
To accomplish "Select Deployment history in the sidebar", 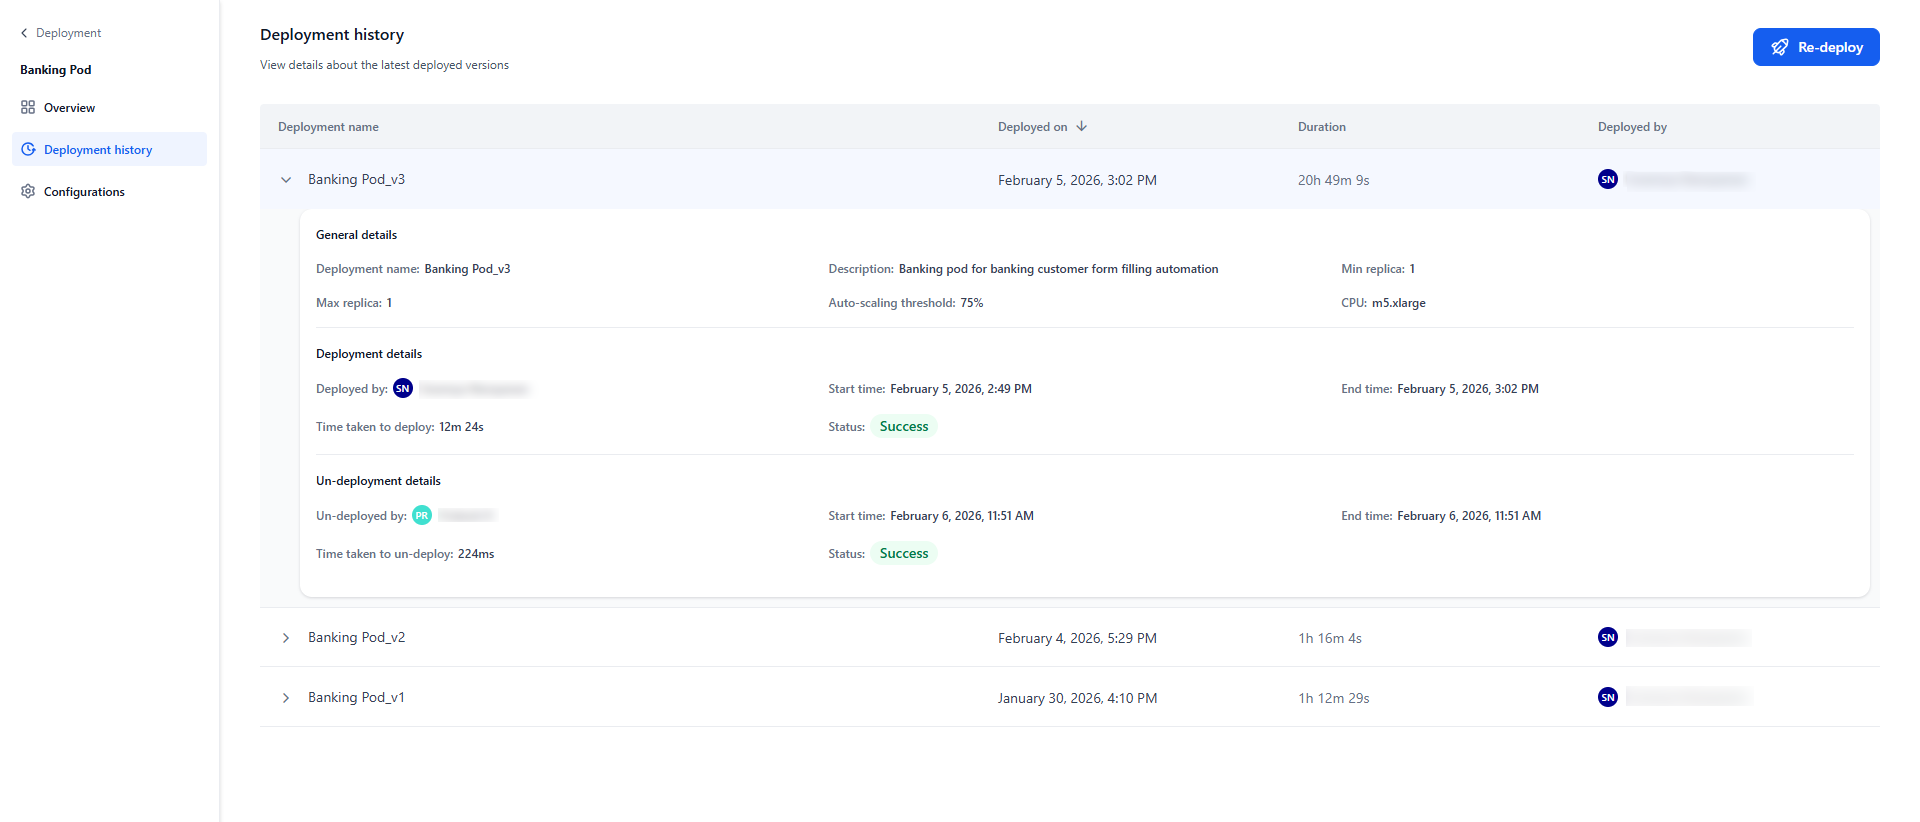I will pos(98,150).
